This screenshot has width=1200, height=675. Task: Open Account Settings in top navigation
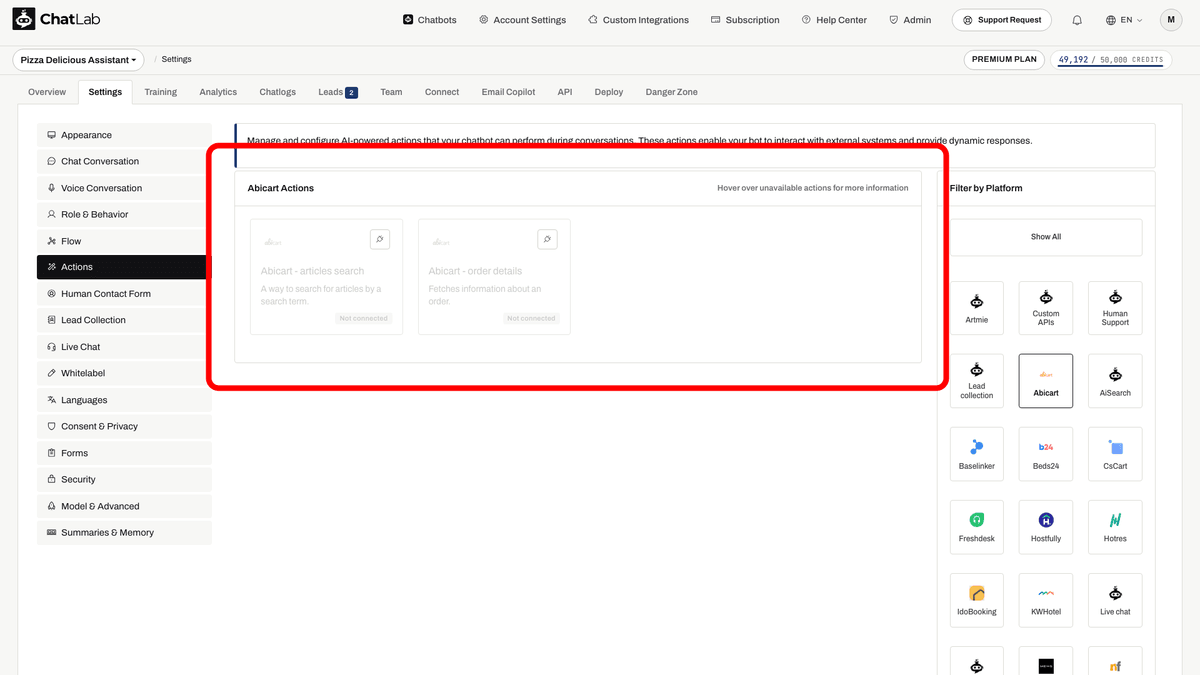(522, 20)
